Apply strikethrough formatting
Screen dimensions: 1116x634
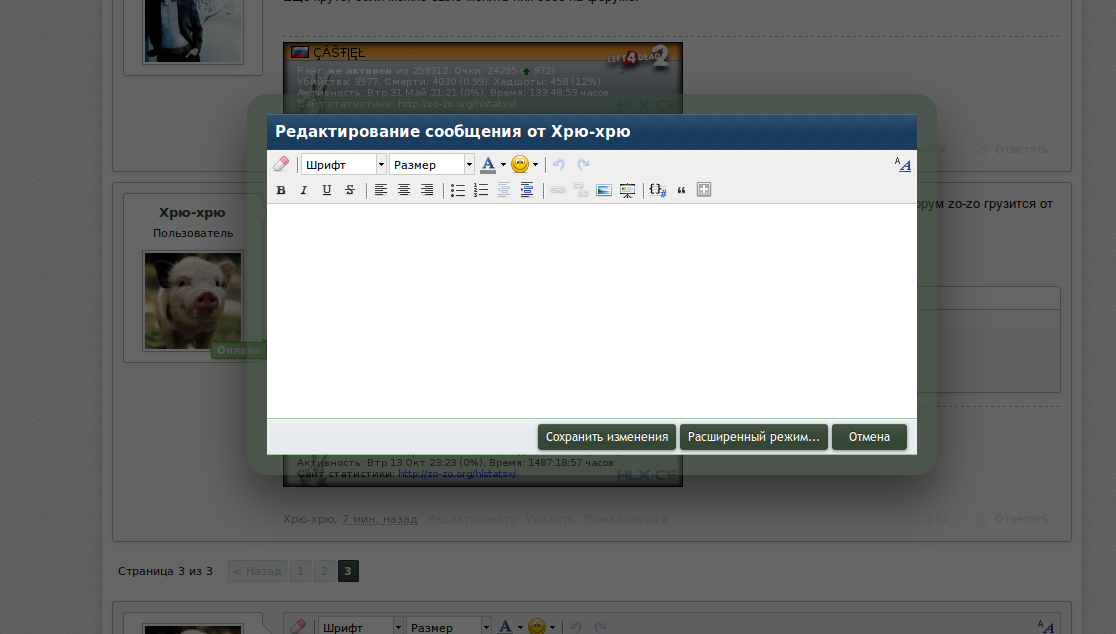click(x=350, y=190)
